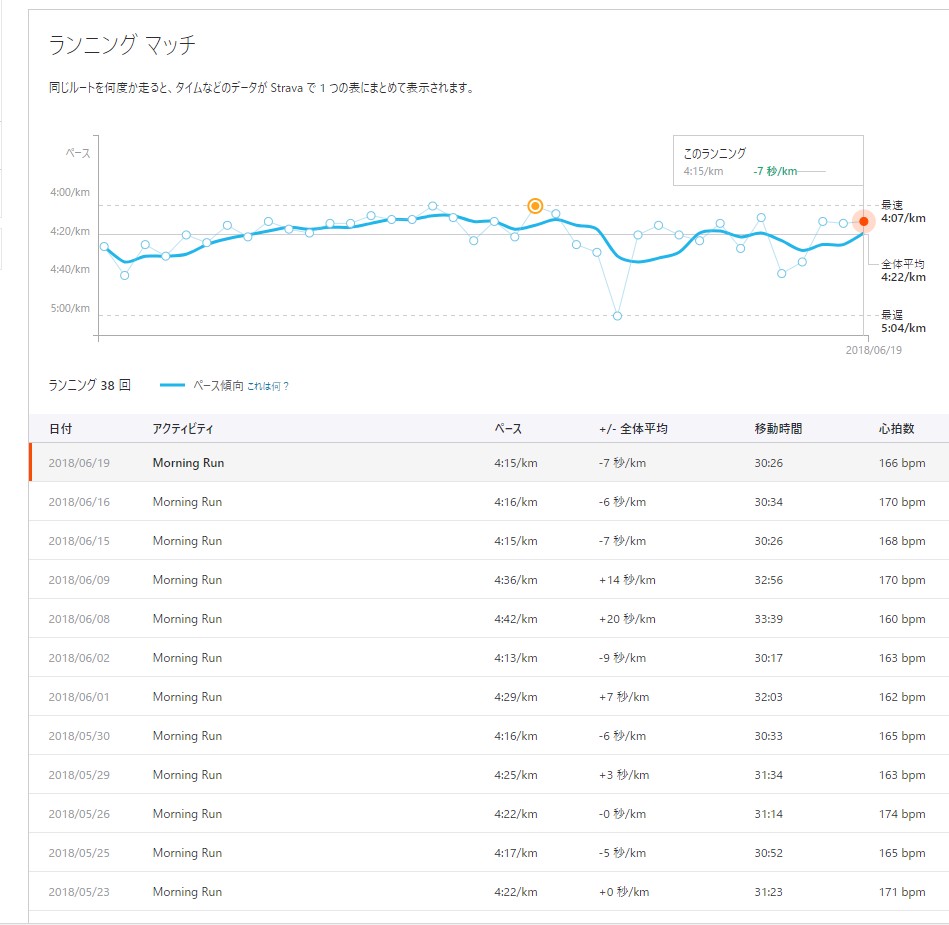Open the 2018/06/02 Morning Run activity
Image resolution: width=949 pixels, height=925 pixels.
(187, 658)
